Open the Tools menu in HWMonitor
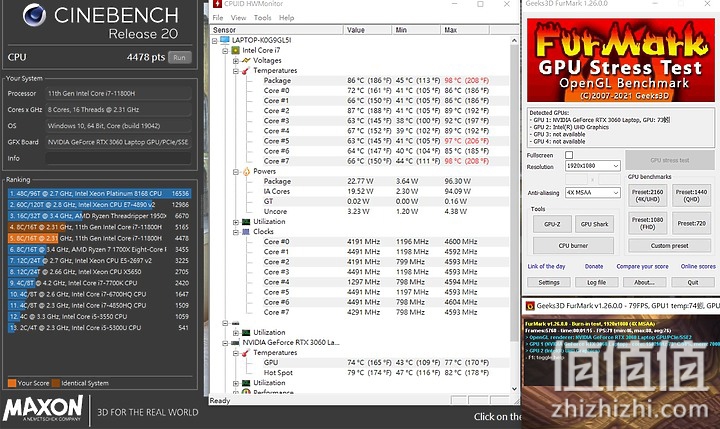The height and width of the screenshot is (429, 720). click(x=262, y=17)
